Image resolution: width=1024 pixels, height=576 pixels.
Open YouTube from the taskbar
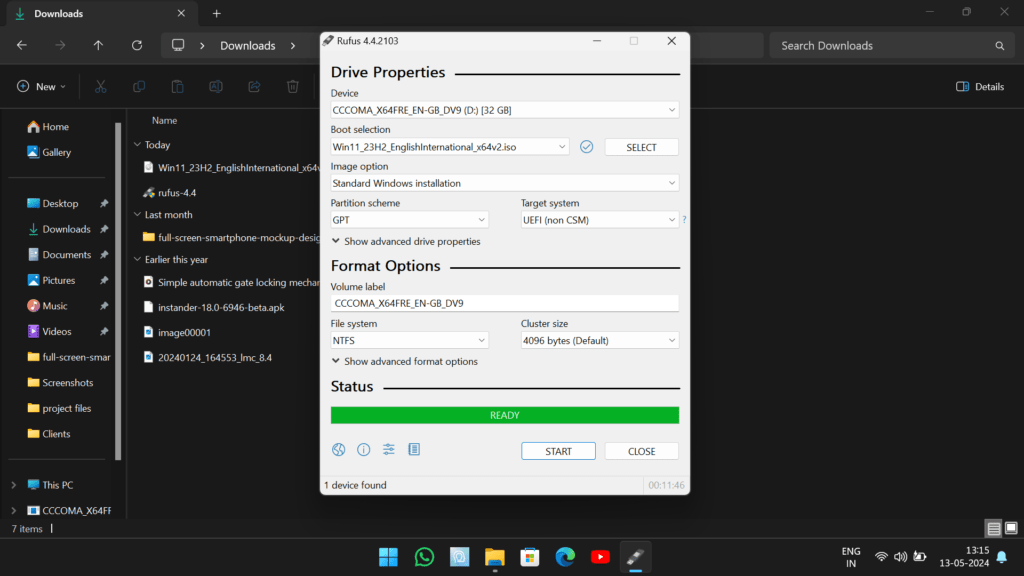[x=600, y=557]
